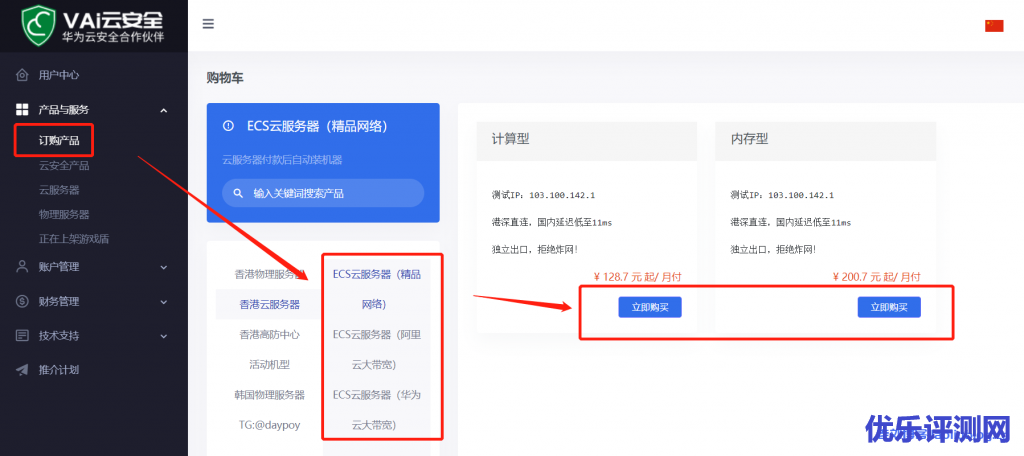The height and width of the screenshot is (456, 1024).
Task: Click the 财务管理 coin icon
Action: click(22, 301)
